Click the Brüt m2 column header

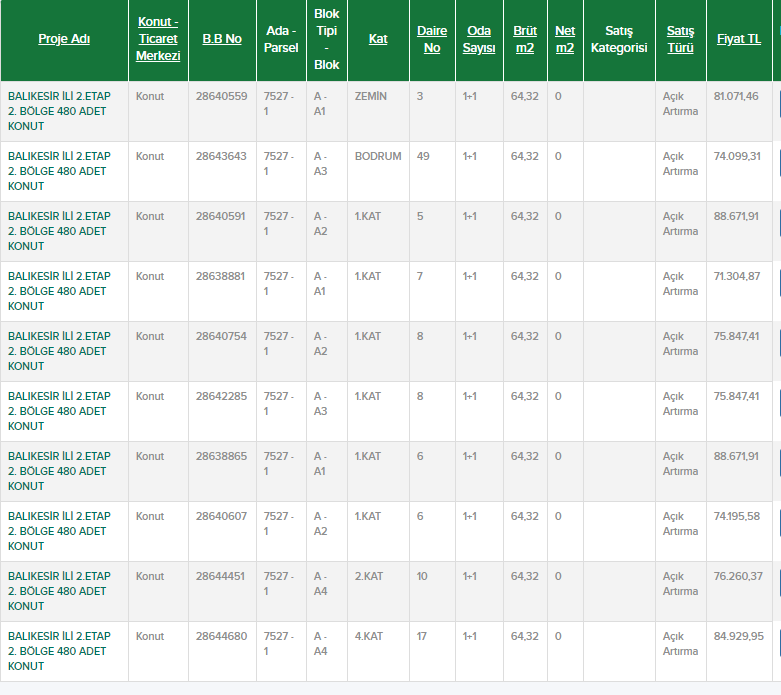[x=525, y=39]
